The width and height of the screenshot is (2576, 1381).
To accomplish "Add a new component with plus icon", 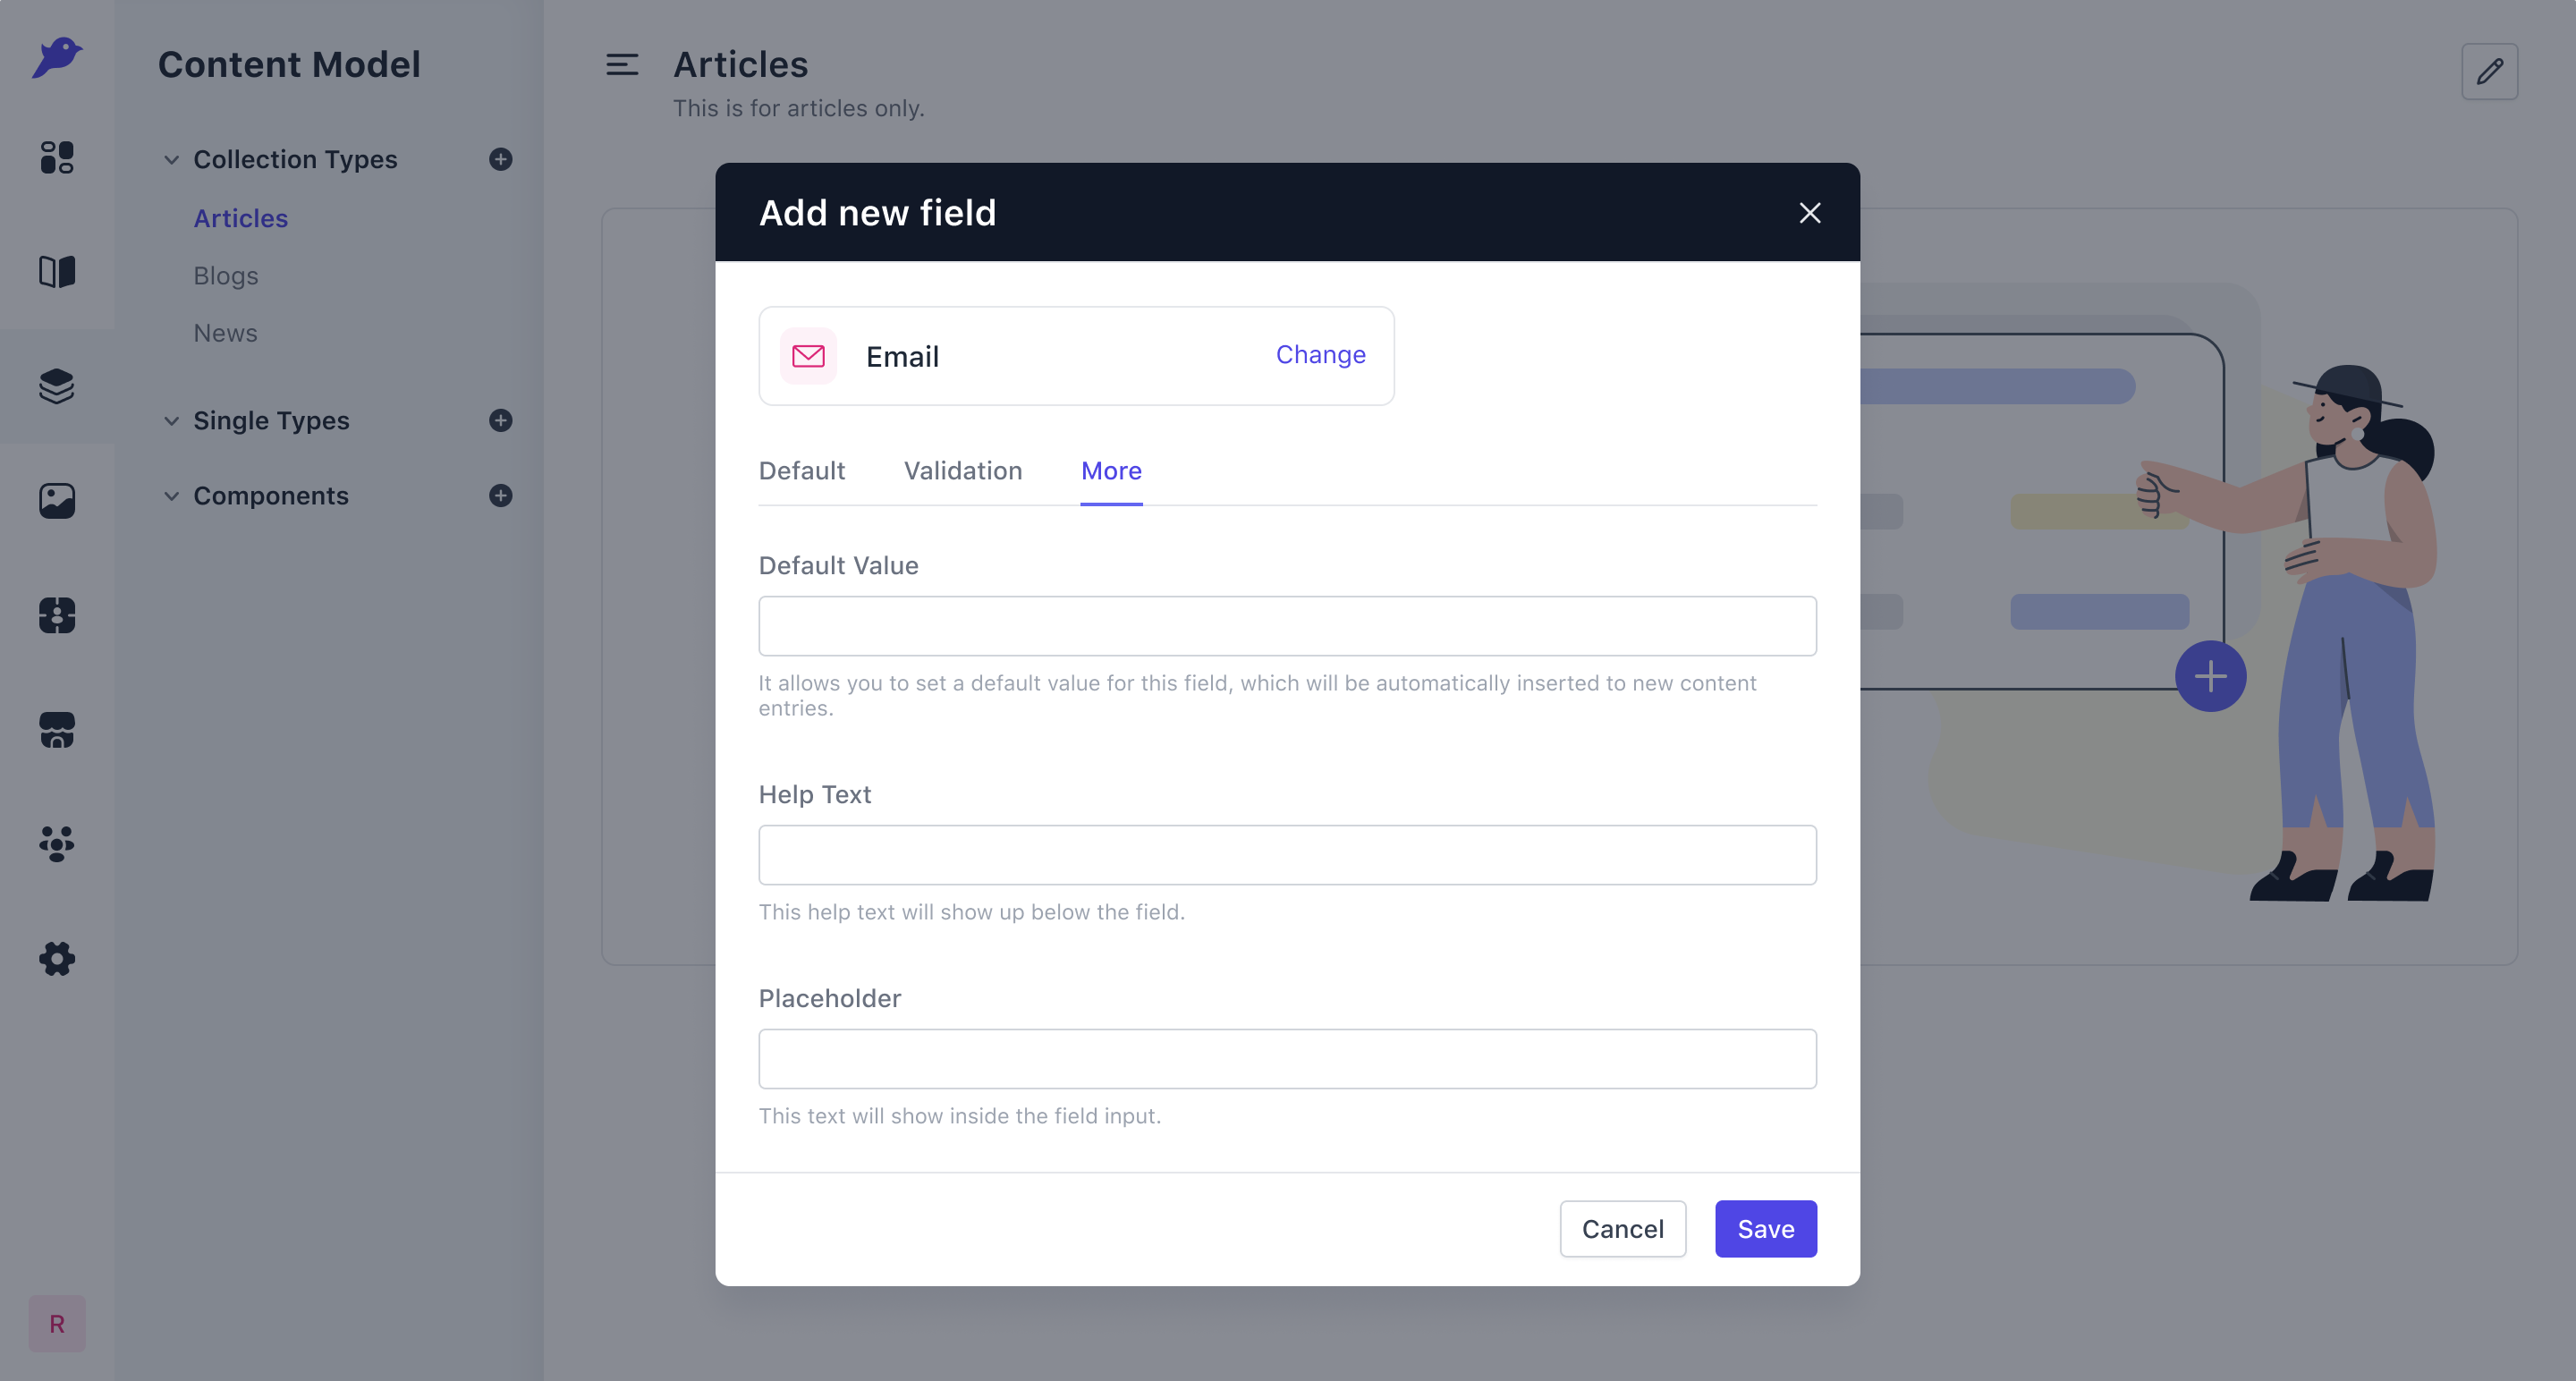I will (x=501, y=495).
